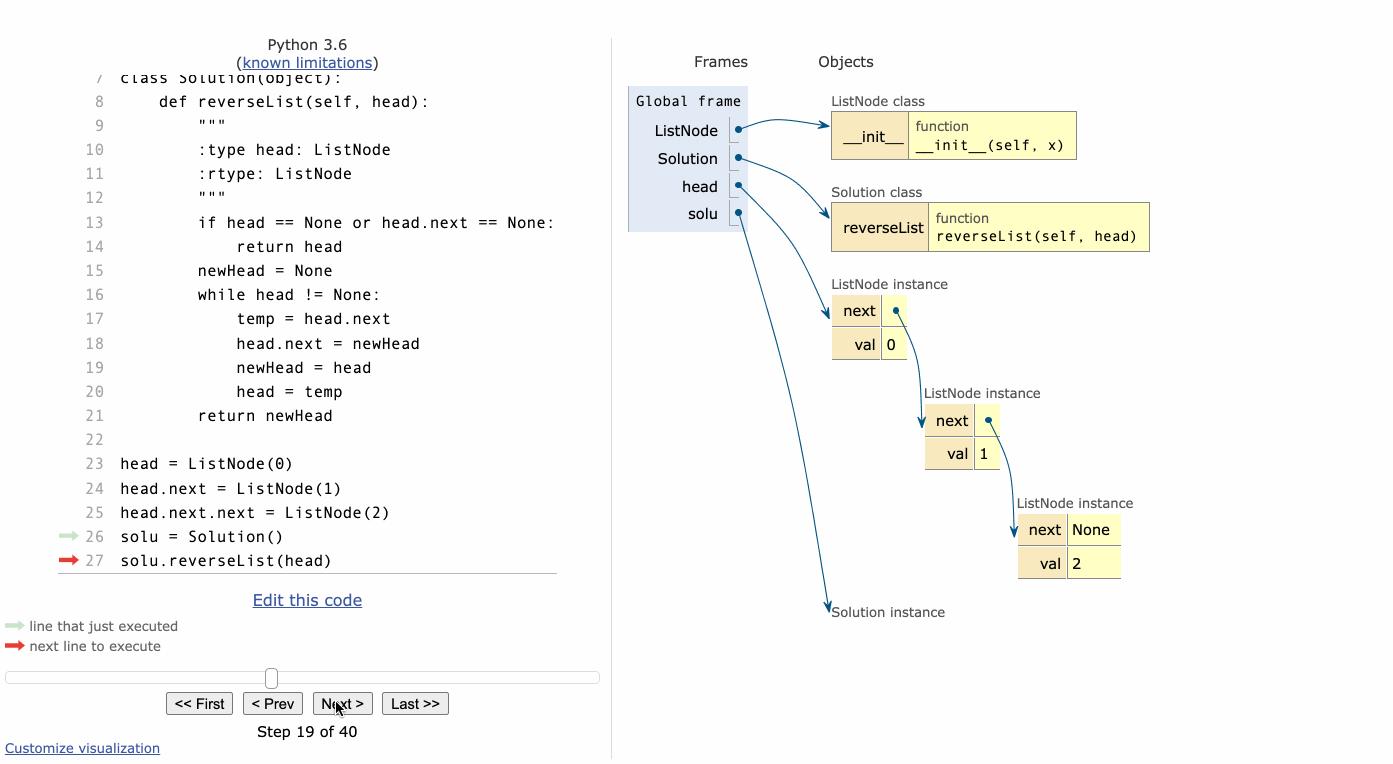Click the reverseList function box in Solution class
The width and height of the screenshot is (1393, 764).
(1036, 227)
